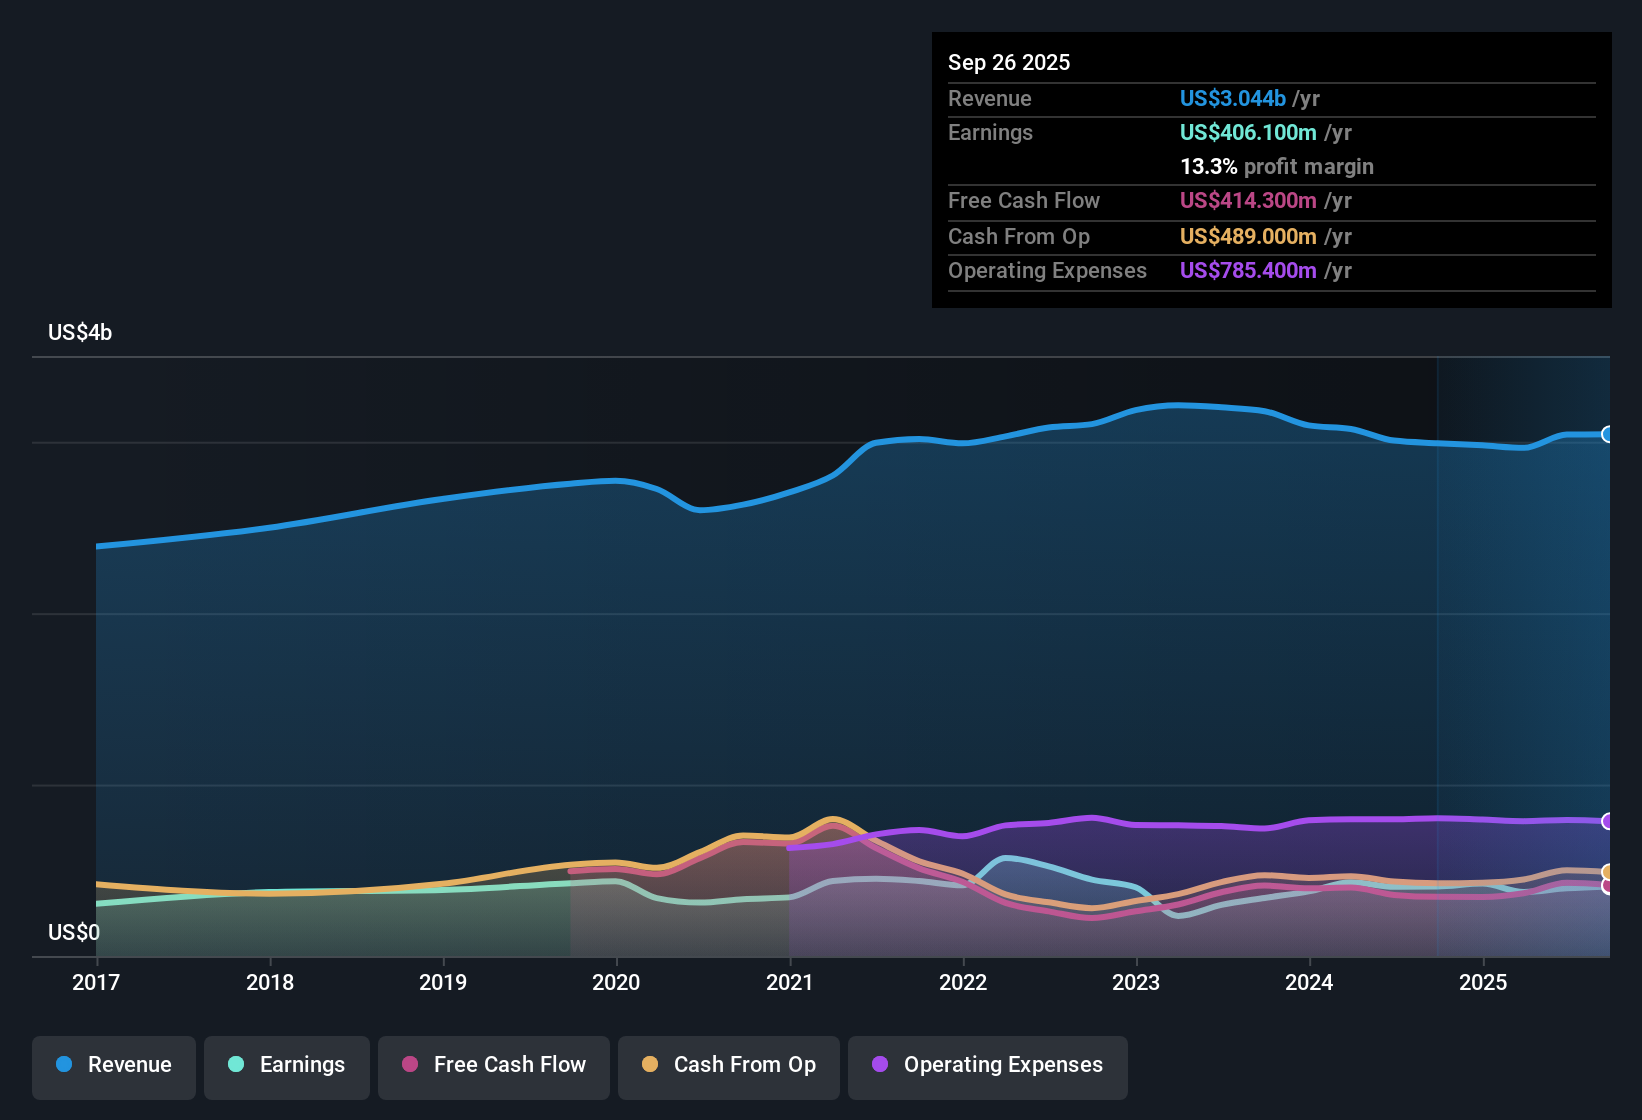Toggle the Revenue series visibility
This screenshot has height=1120, width=1642.
pos(113,1067)
